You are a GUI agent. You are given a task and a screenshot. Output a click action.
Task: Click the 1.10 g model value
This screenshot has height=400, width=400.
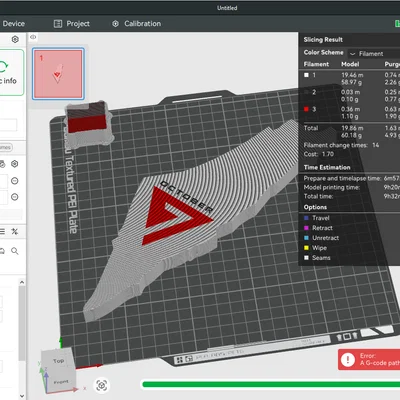(350, 116)
